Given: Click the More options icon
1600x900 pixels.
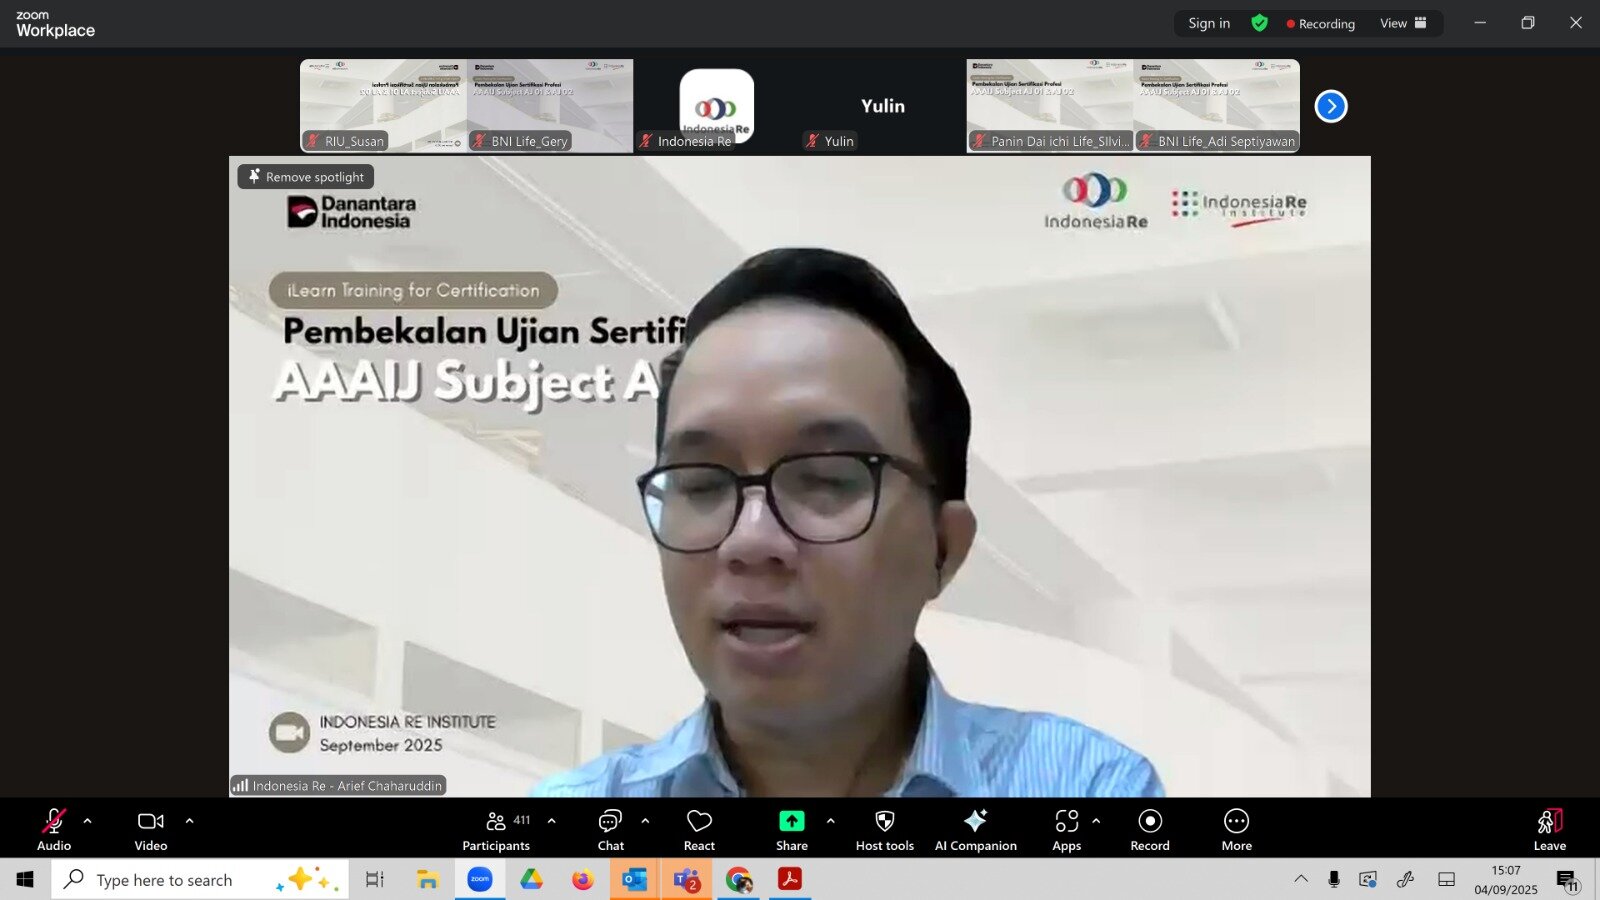Looking at the screenshot, I should [1236, 830].
